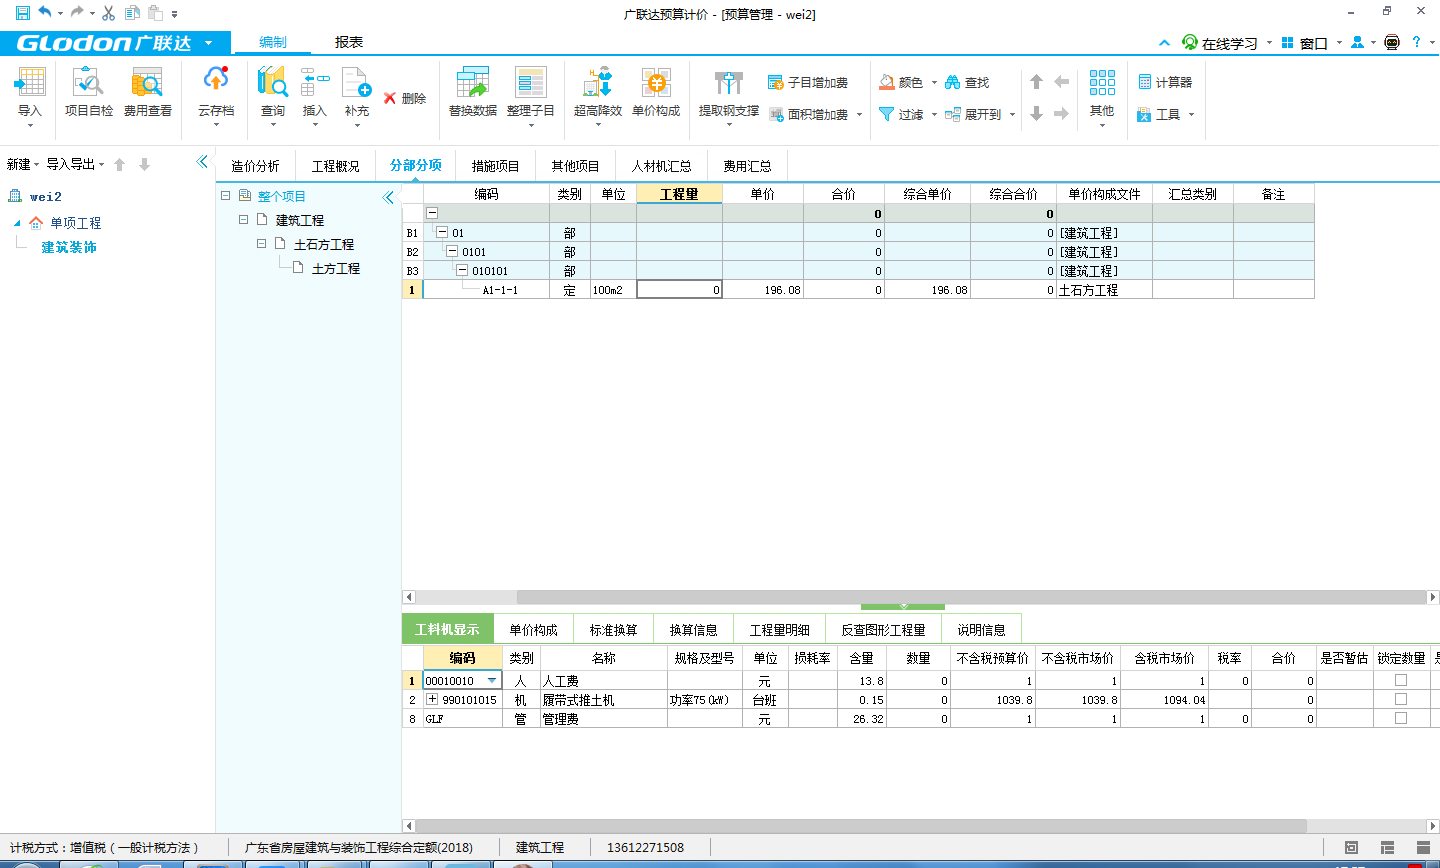1440x868 pixels.
Task: Expand the 990101015 material row
Action: (432, 699)
